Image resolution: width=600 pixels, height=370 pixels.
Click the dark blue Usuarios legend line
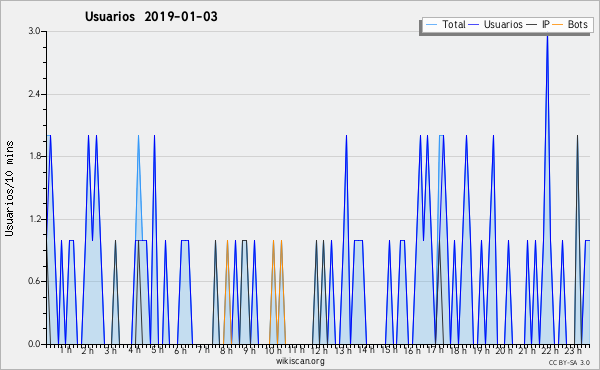(x=474, y=25)
